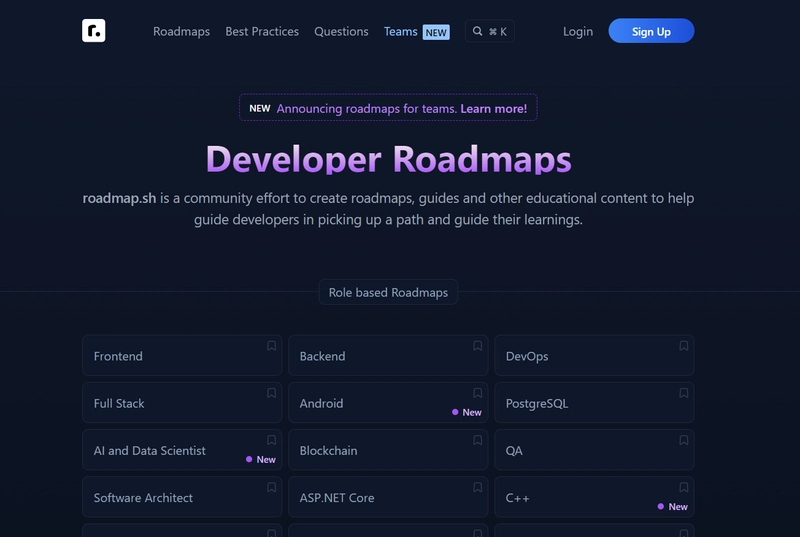Bookmark the DevOps roadmap

click(684, 346)
